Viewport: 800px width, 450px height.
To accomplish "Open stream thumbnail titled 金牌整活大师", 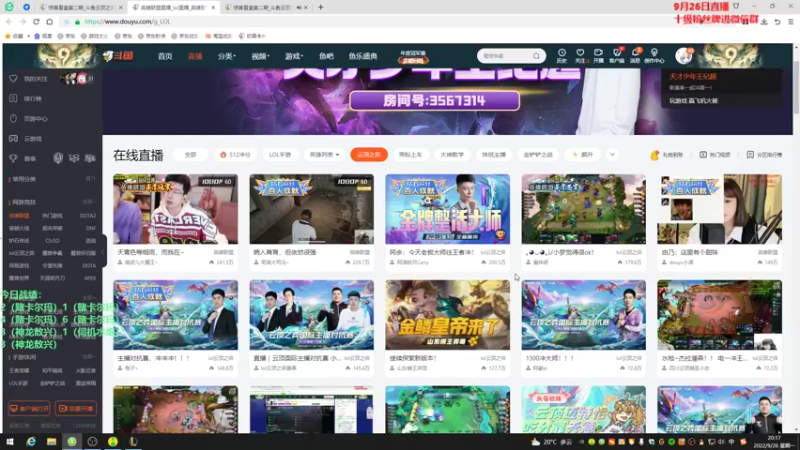I will pyautogui.click(x=447, y=209).
